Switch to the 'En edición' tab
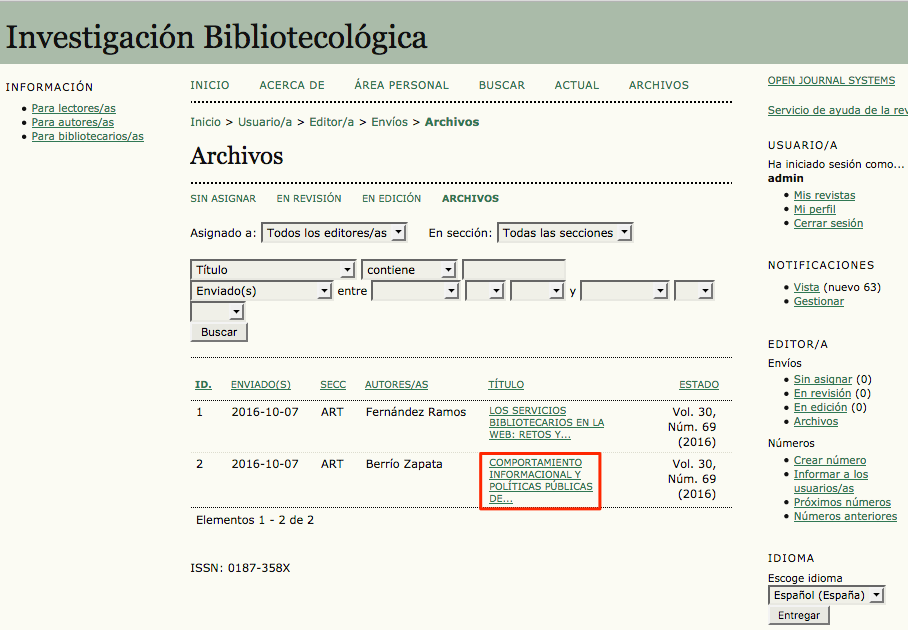This screenshot has width=908, height=630. tap(391, 199)
